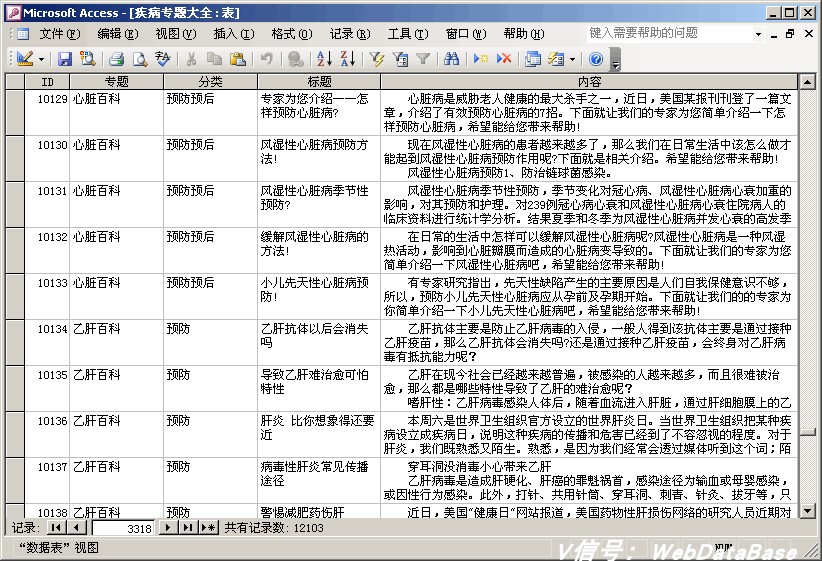Open the 记录 menu
The height and width of the screenshot is (561, 822).
[x=350, y=34]
